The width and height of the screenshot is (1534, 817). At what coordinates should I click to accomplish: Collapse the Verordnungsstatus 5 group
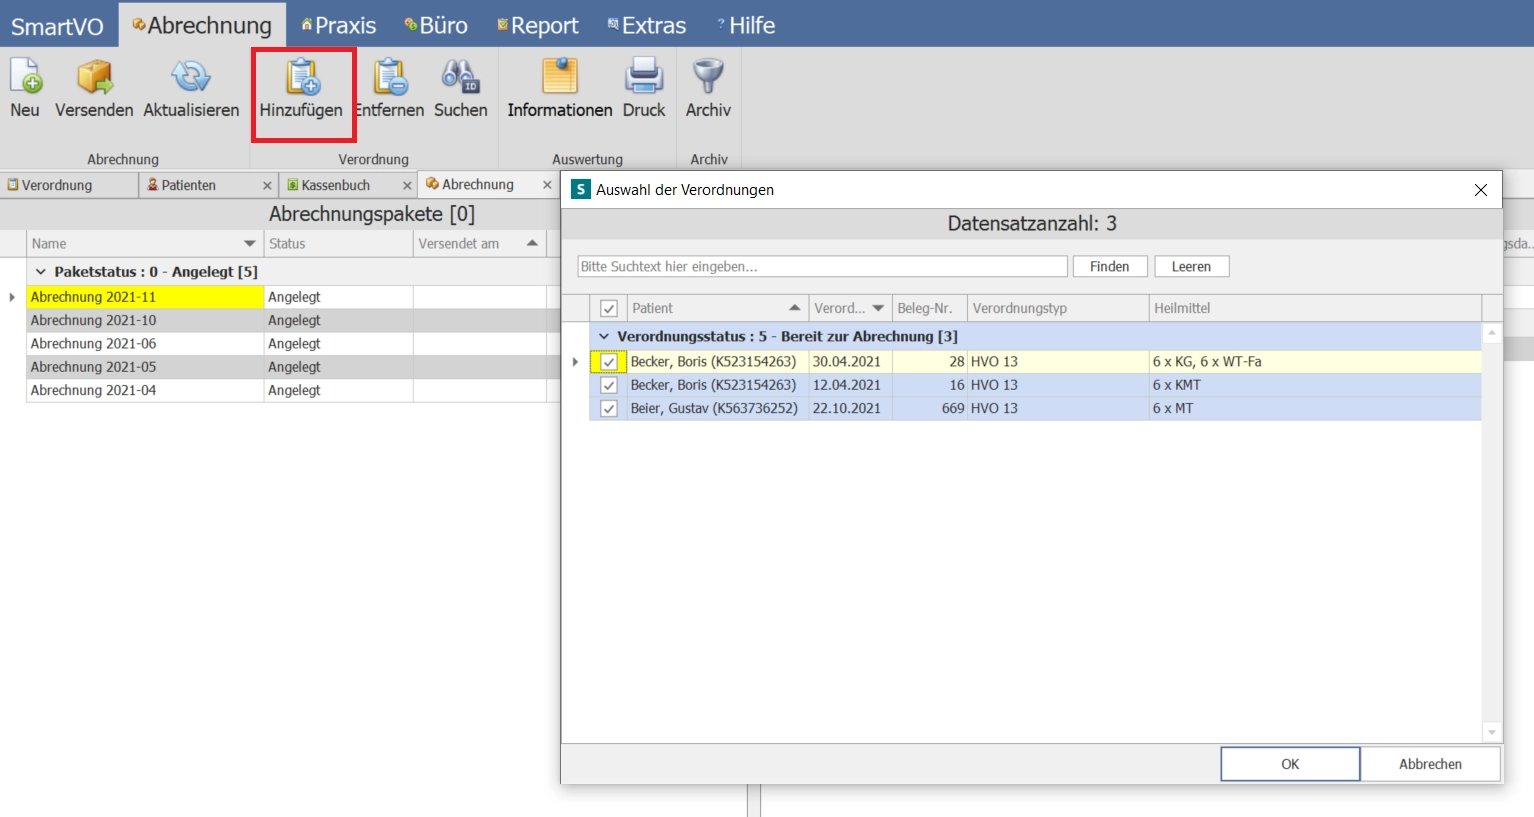[x=603, y=337]
